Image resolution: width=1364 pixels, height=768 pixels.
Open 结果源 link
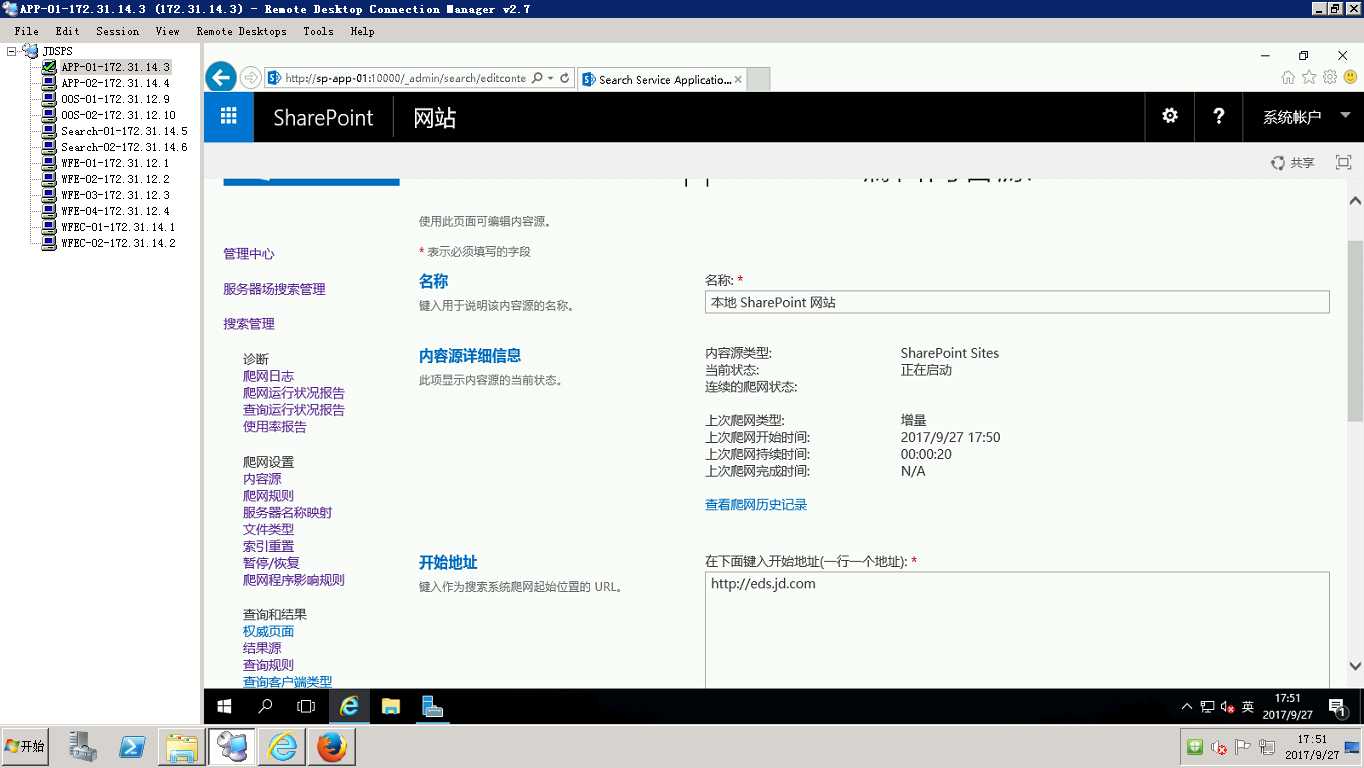coord(262,648)
